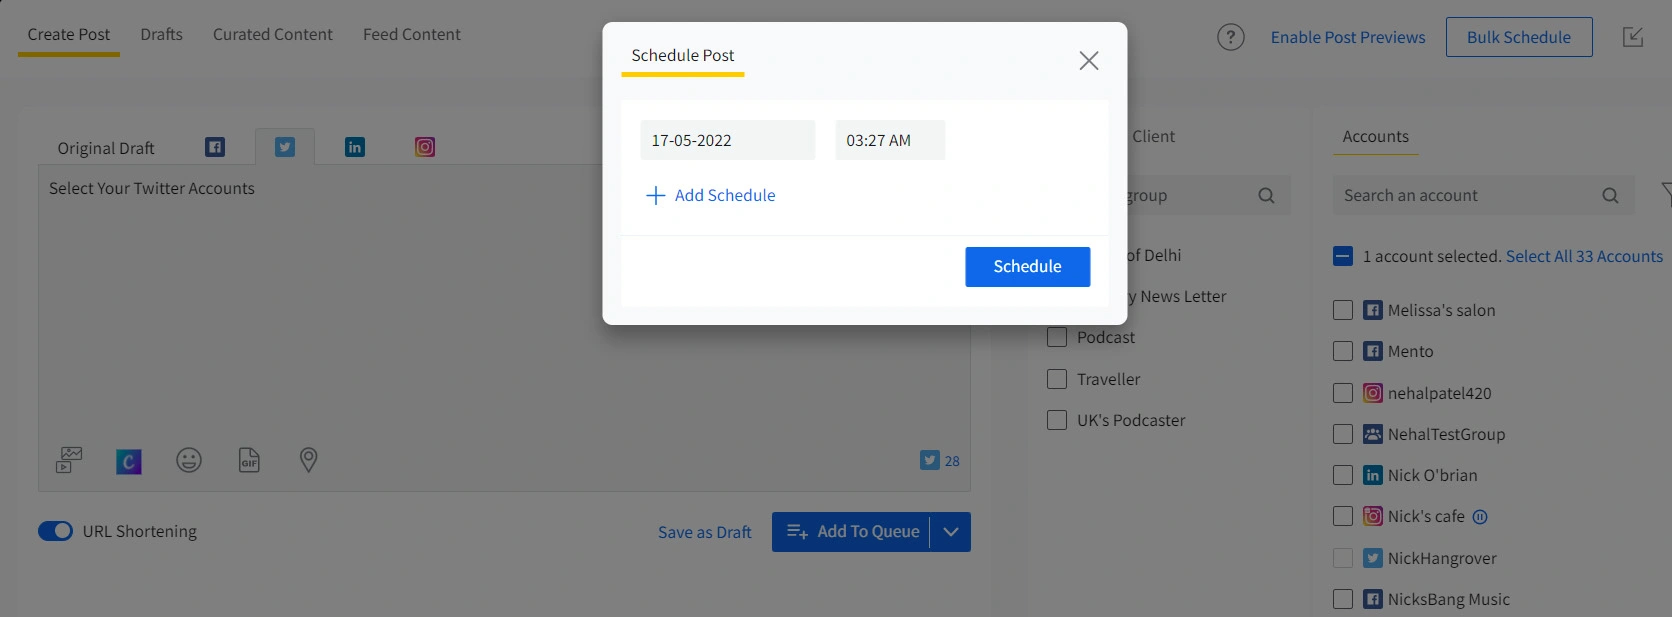Toggle URL Shortening switch

pyautogui.click(x=56, y=531)
